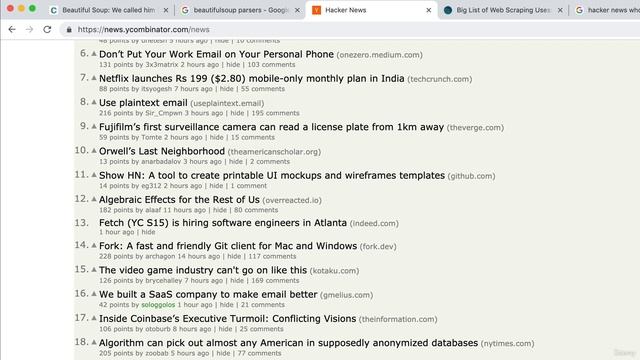Upvote the Netflix India plan story
This screenshot has height=360, width=640.
94,78
